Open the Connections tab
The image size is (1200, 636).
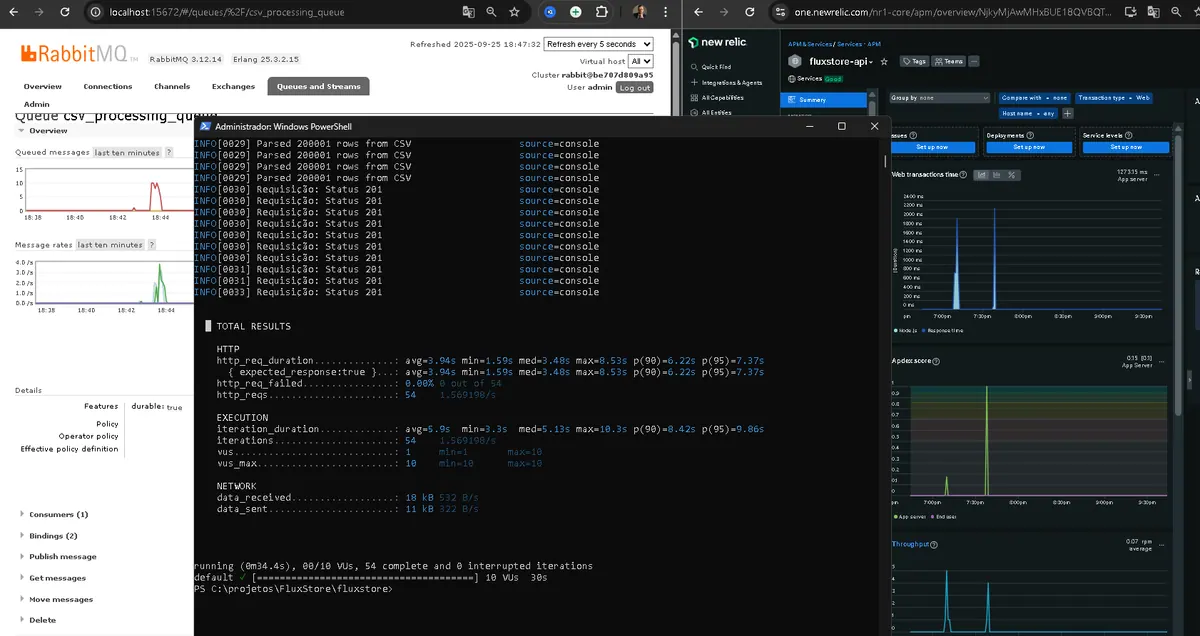pyautogui.click(x=108, y=86)
